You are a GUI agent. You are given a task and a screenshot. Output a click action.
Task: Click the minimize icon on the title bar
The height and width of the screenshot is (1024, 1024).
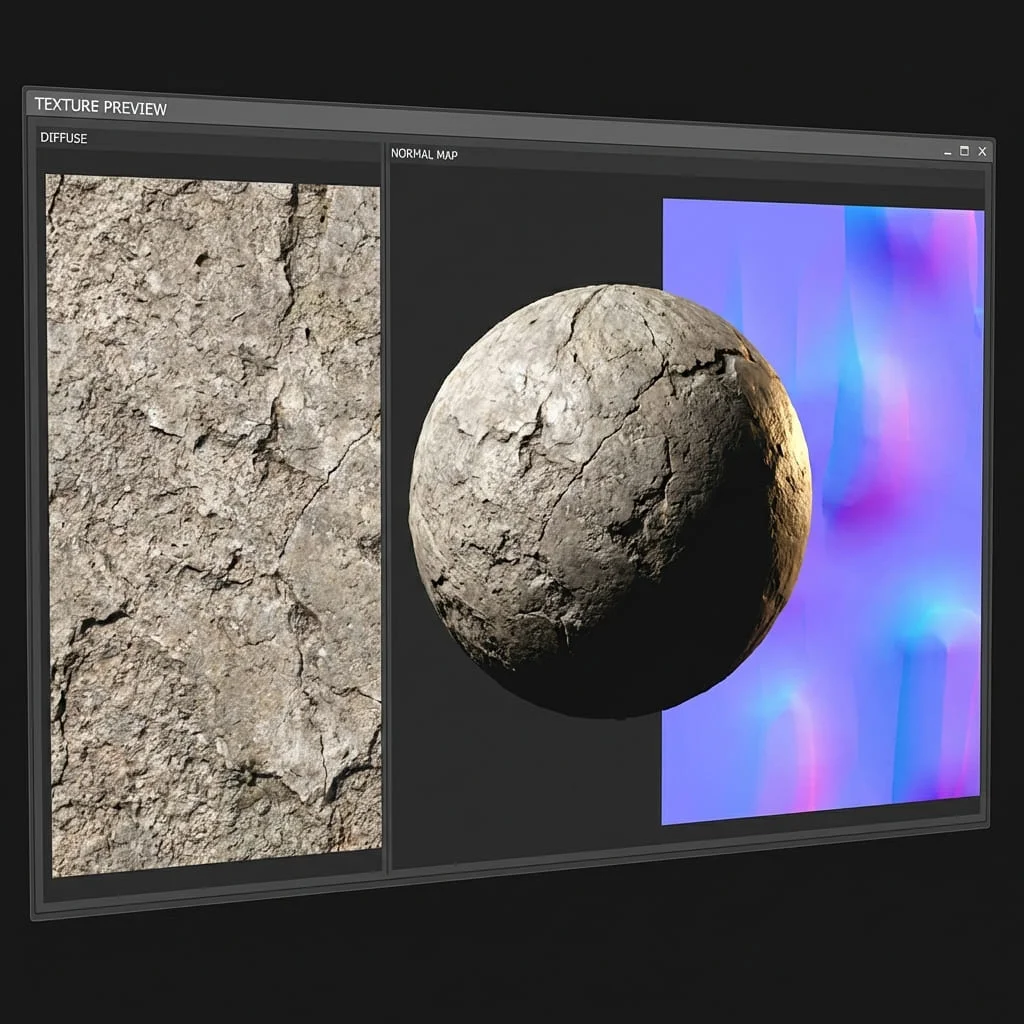(x=947, y=151)
